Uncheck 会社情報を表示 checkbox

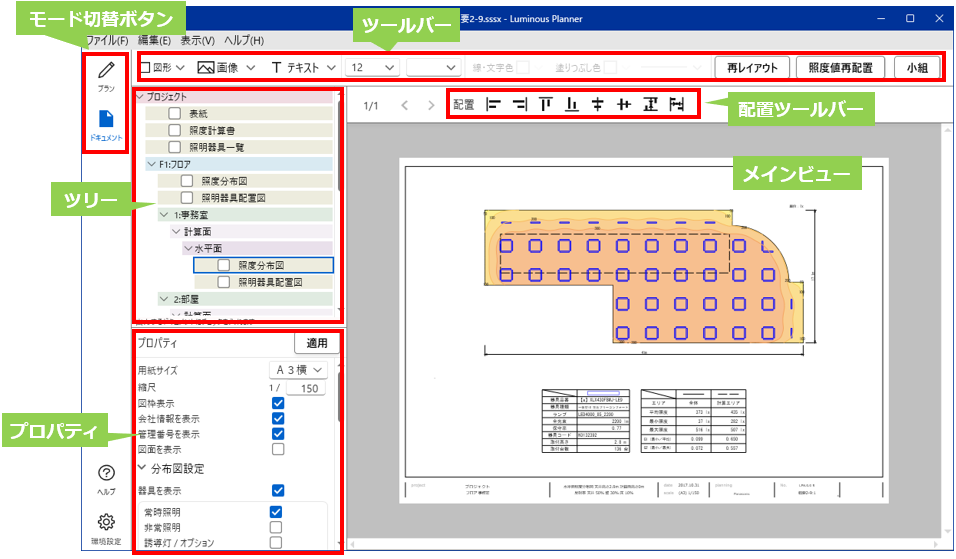click(x=278, y=419)
